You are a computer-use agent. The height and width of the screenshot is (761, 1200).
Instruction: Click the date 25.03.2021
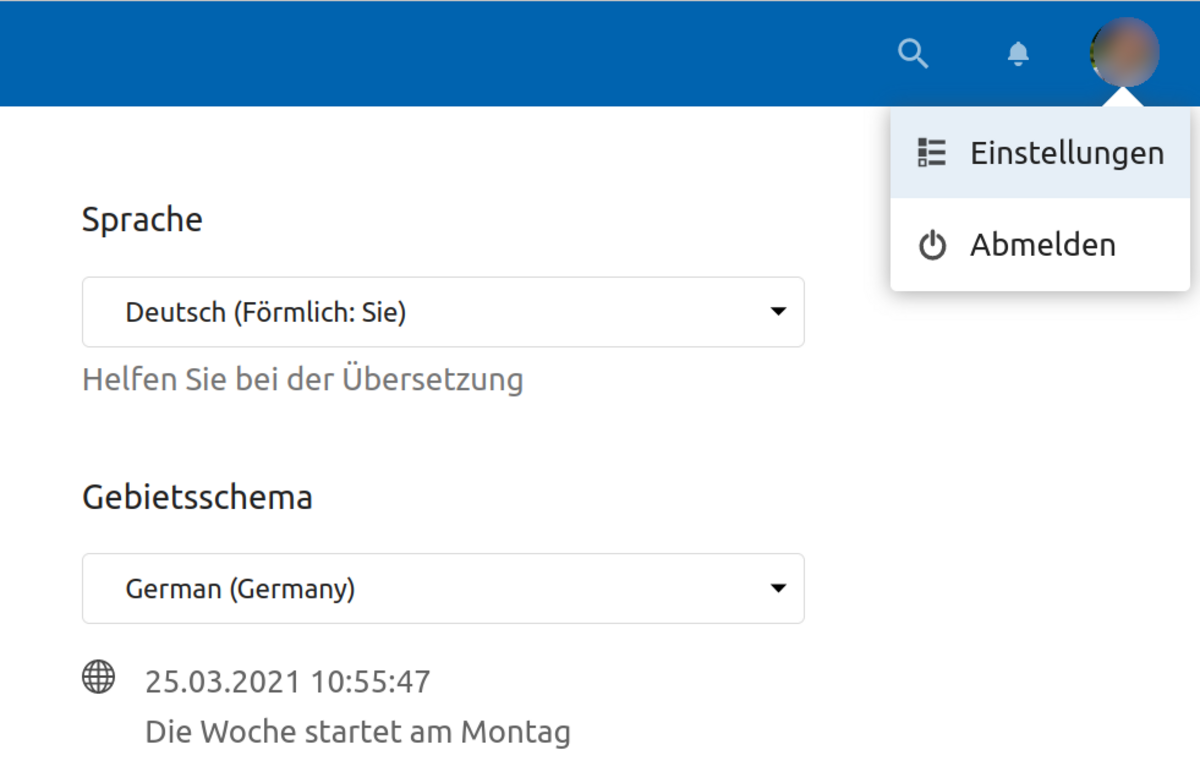pyautogui.click(x=223, y=682)
